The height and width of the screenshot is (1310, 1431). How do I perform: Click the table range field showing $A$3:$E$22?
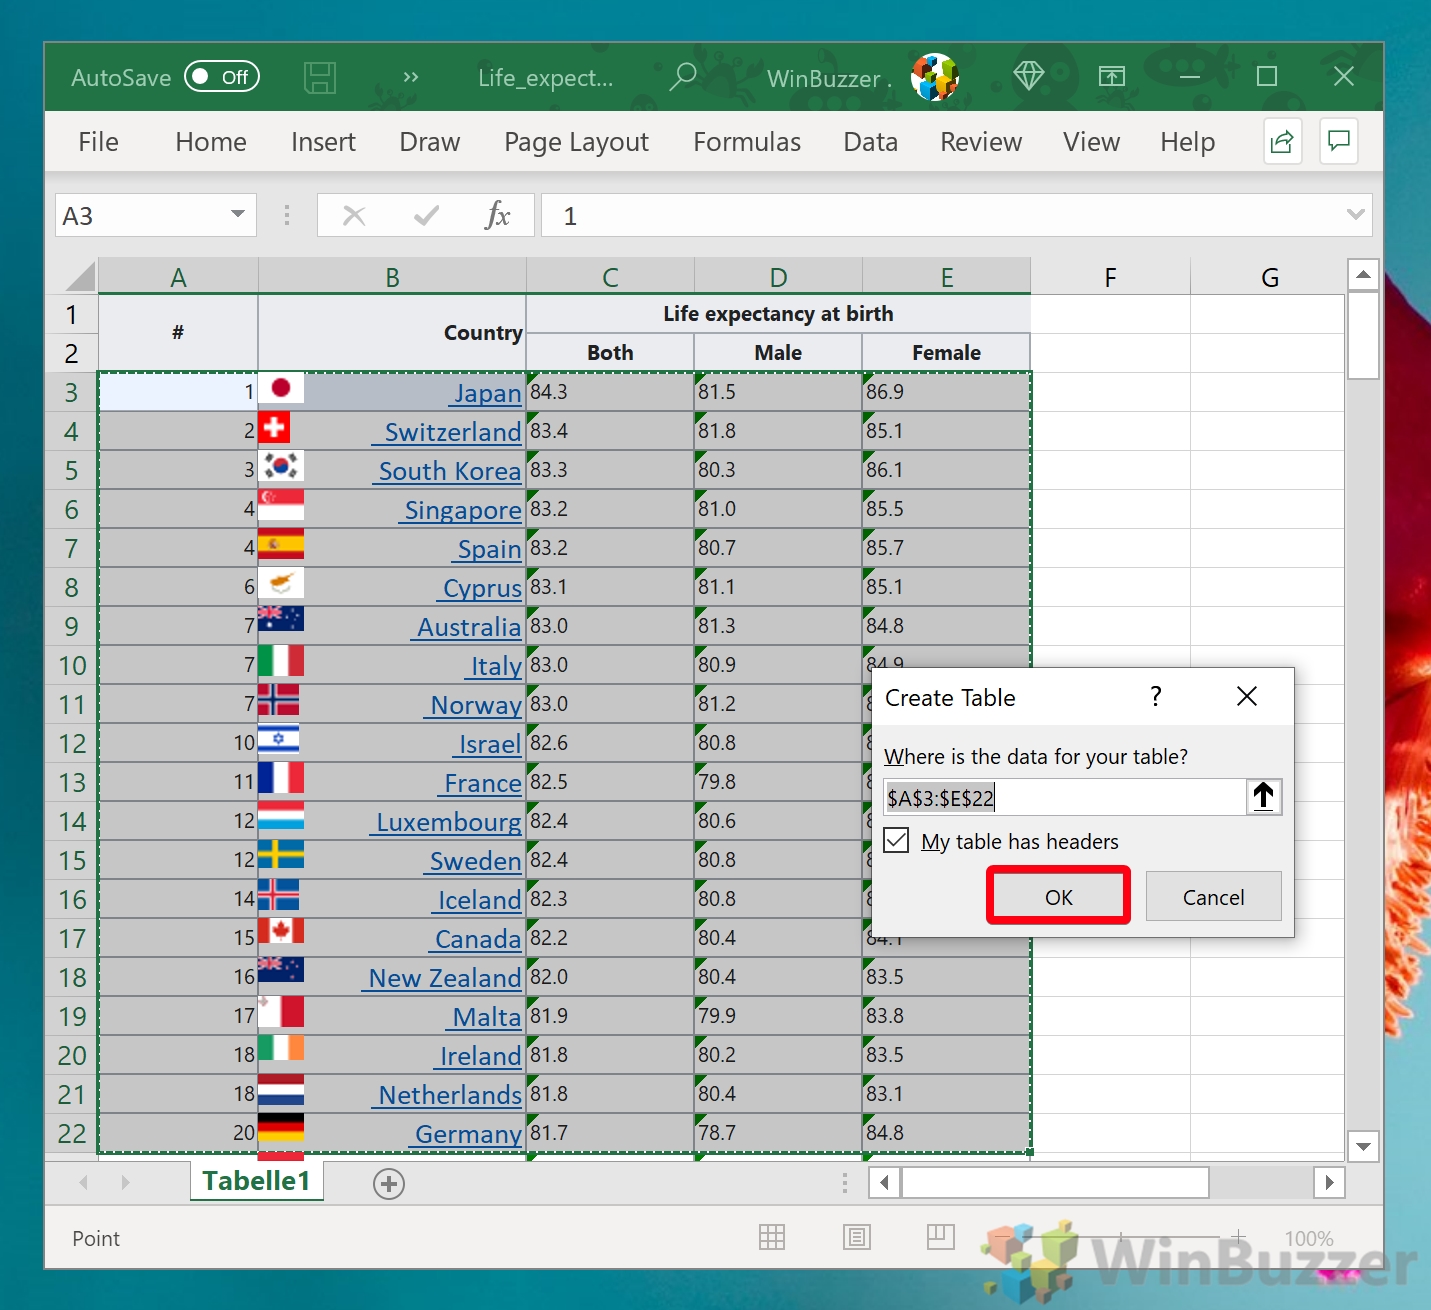coord(1060,797)
